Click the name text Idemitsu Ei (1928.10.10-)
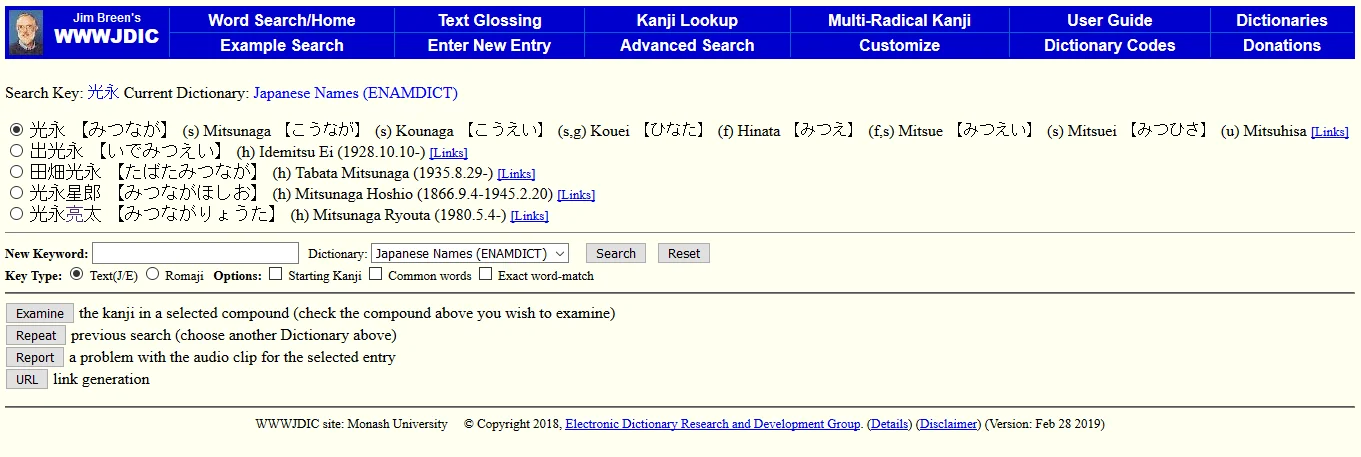The width and height of the screenshot is (1361, 457). [x=342, y=152]
